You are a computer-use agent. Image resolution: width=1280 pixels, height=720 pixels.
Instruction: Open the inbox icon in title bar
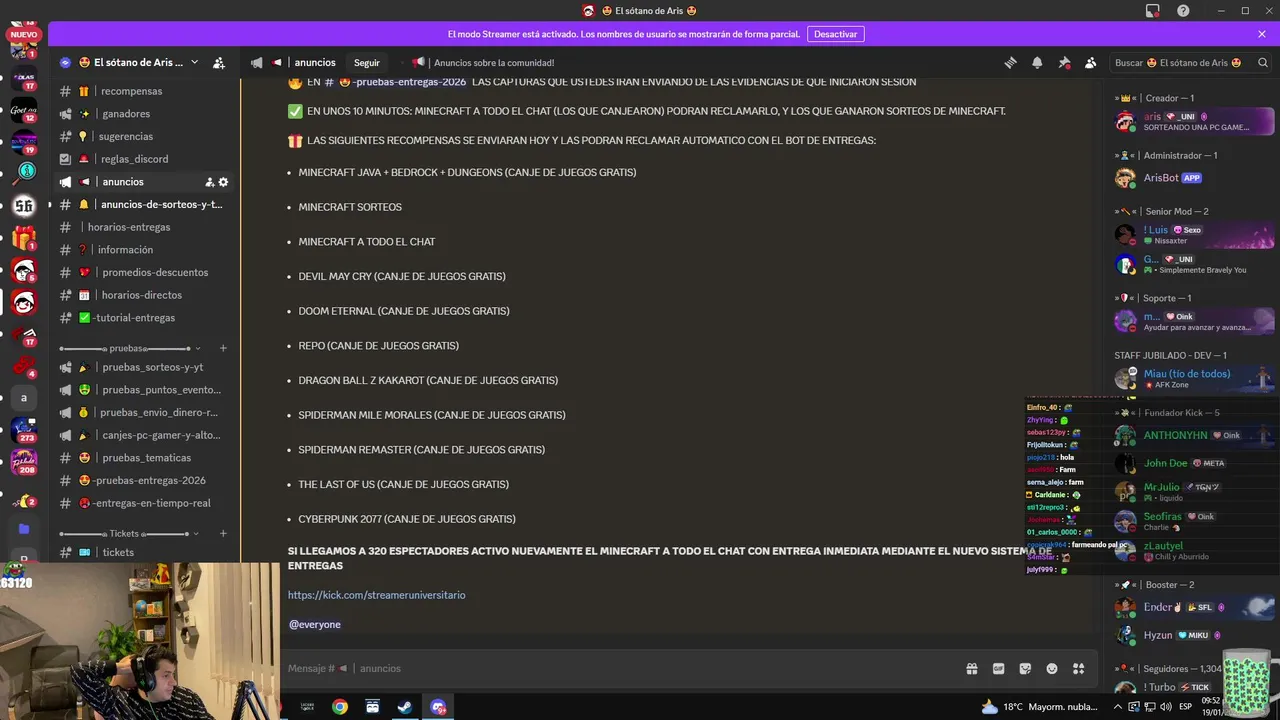[x=1153, y=11]
